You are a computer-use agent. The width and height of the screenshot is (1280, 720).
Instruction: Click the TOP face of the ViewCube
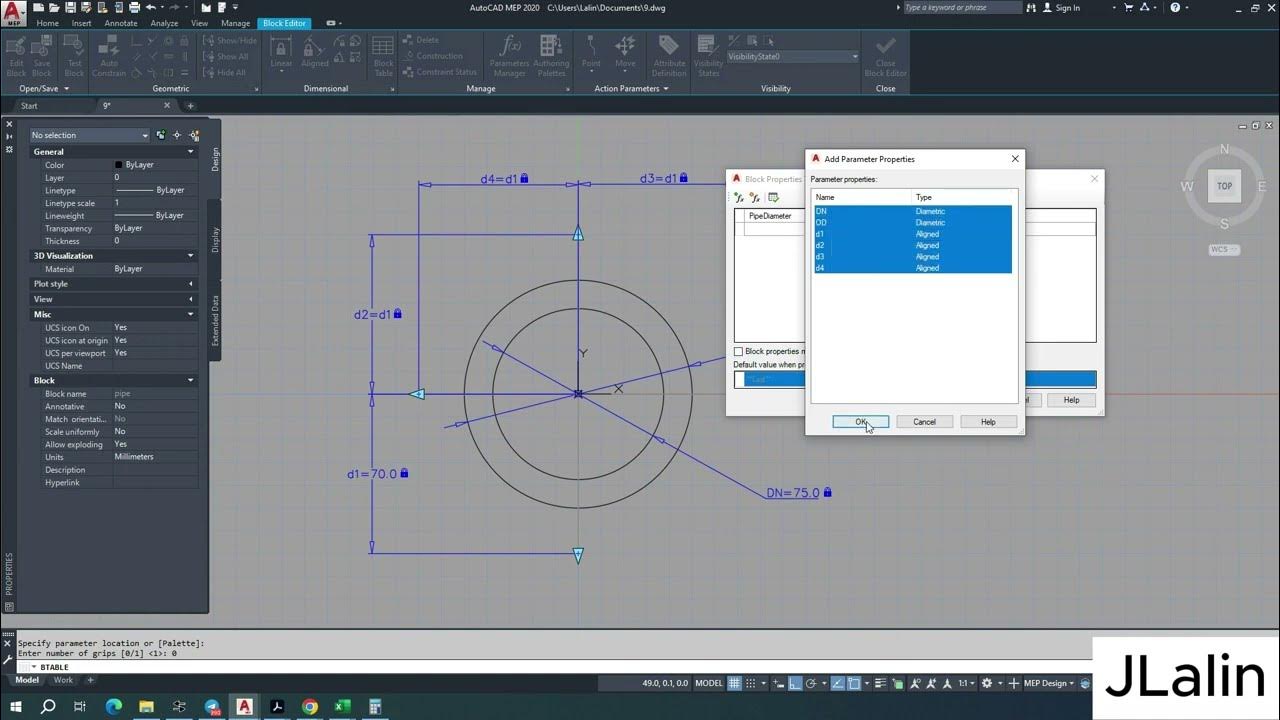1224,186
